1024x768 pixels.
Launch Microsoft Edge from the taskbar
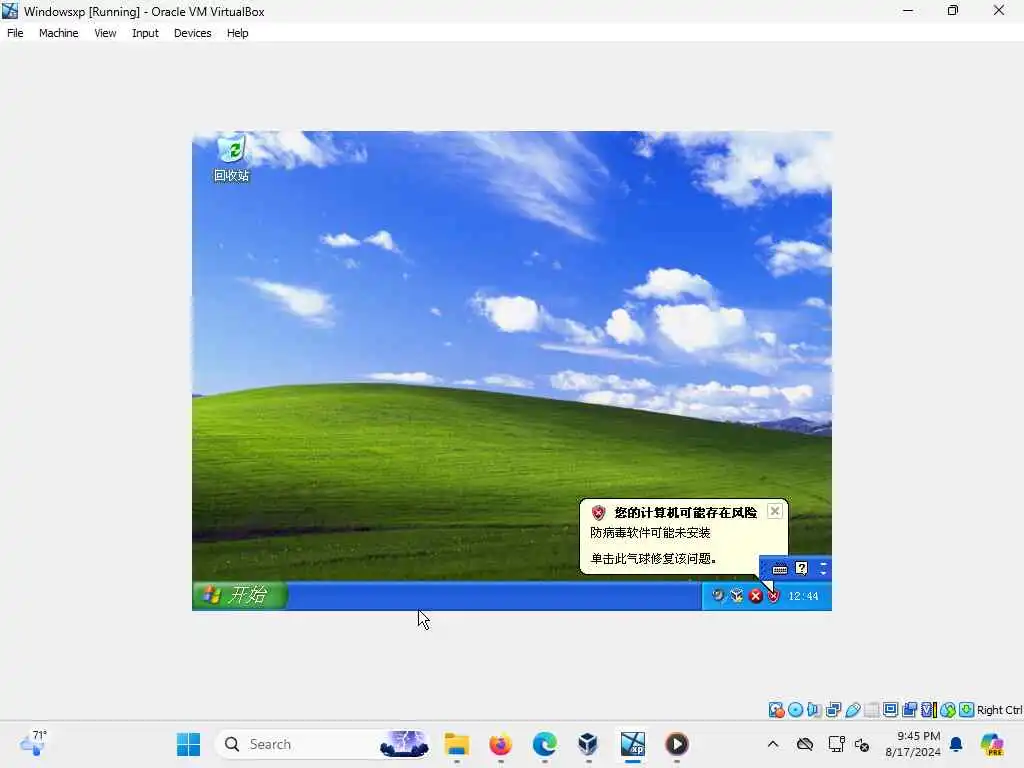(x=544, y=744)
